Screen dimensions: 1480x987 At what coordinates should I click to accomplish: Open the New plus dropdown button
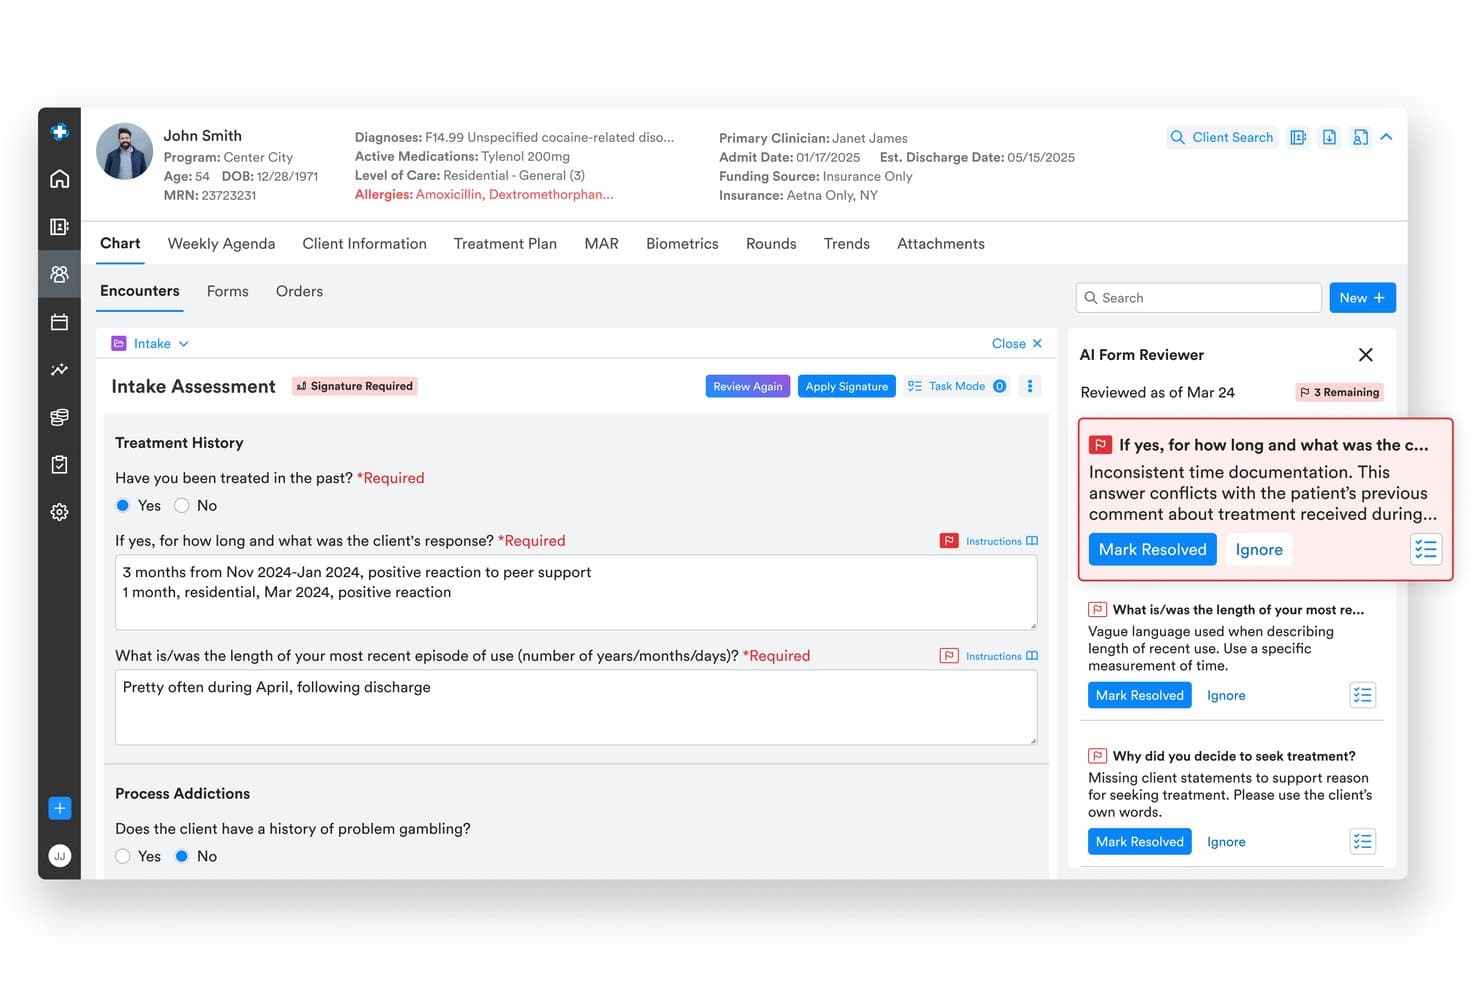coord(1362,298)
